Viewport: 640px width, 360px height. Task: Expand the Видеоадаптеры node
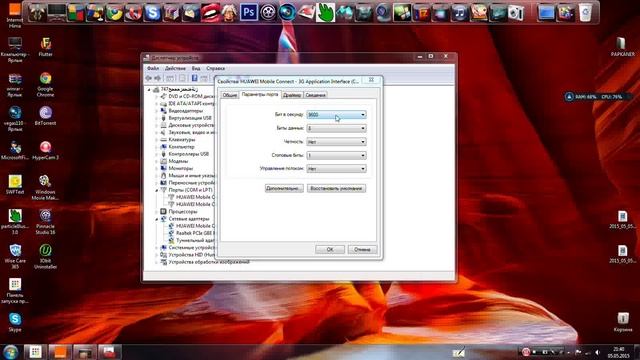157,111
